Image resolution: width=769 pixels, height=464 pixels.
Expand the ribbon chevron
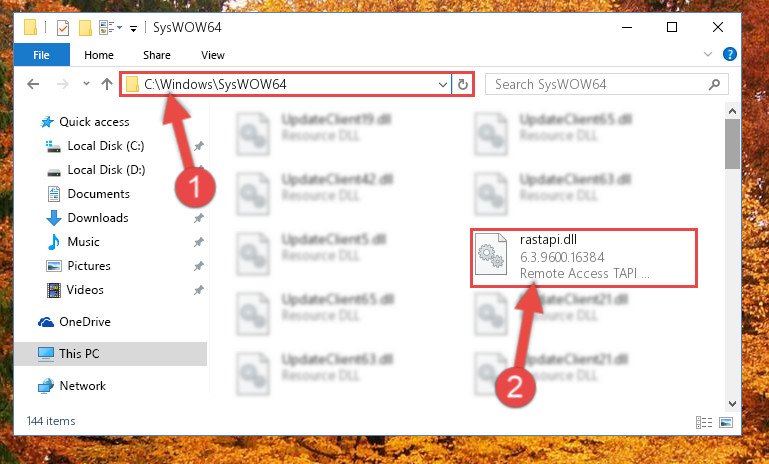pyautogui.click(x=708, y=54)
